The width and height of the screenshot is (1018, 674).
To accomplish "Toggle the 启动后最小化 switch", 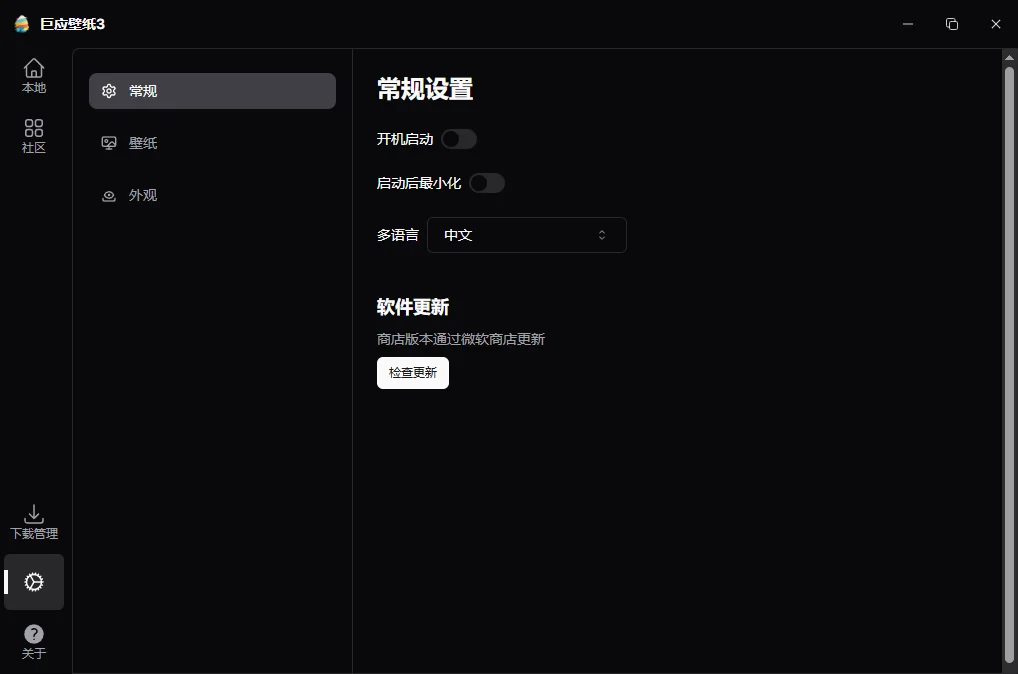I will (487, 183).
